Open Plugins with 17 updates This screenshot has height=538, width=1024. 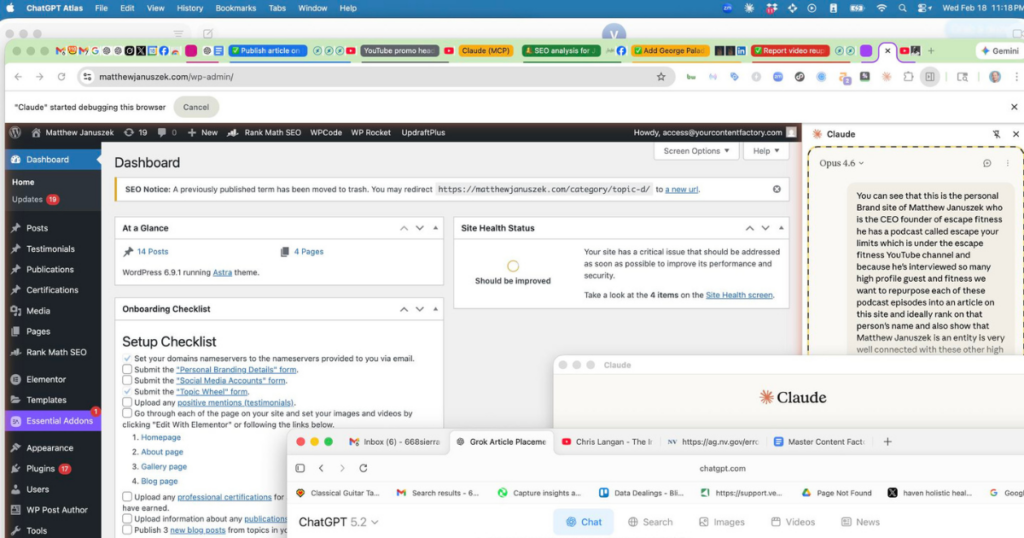[x=40, y=468]
